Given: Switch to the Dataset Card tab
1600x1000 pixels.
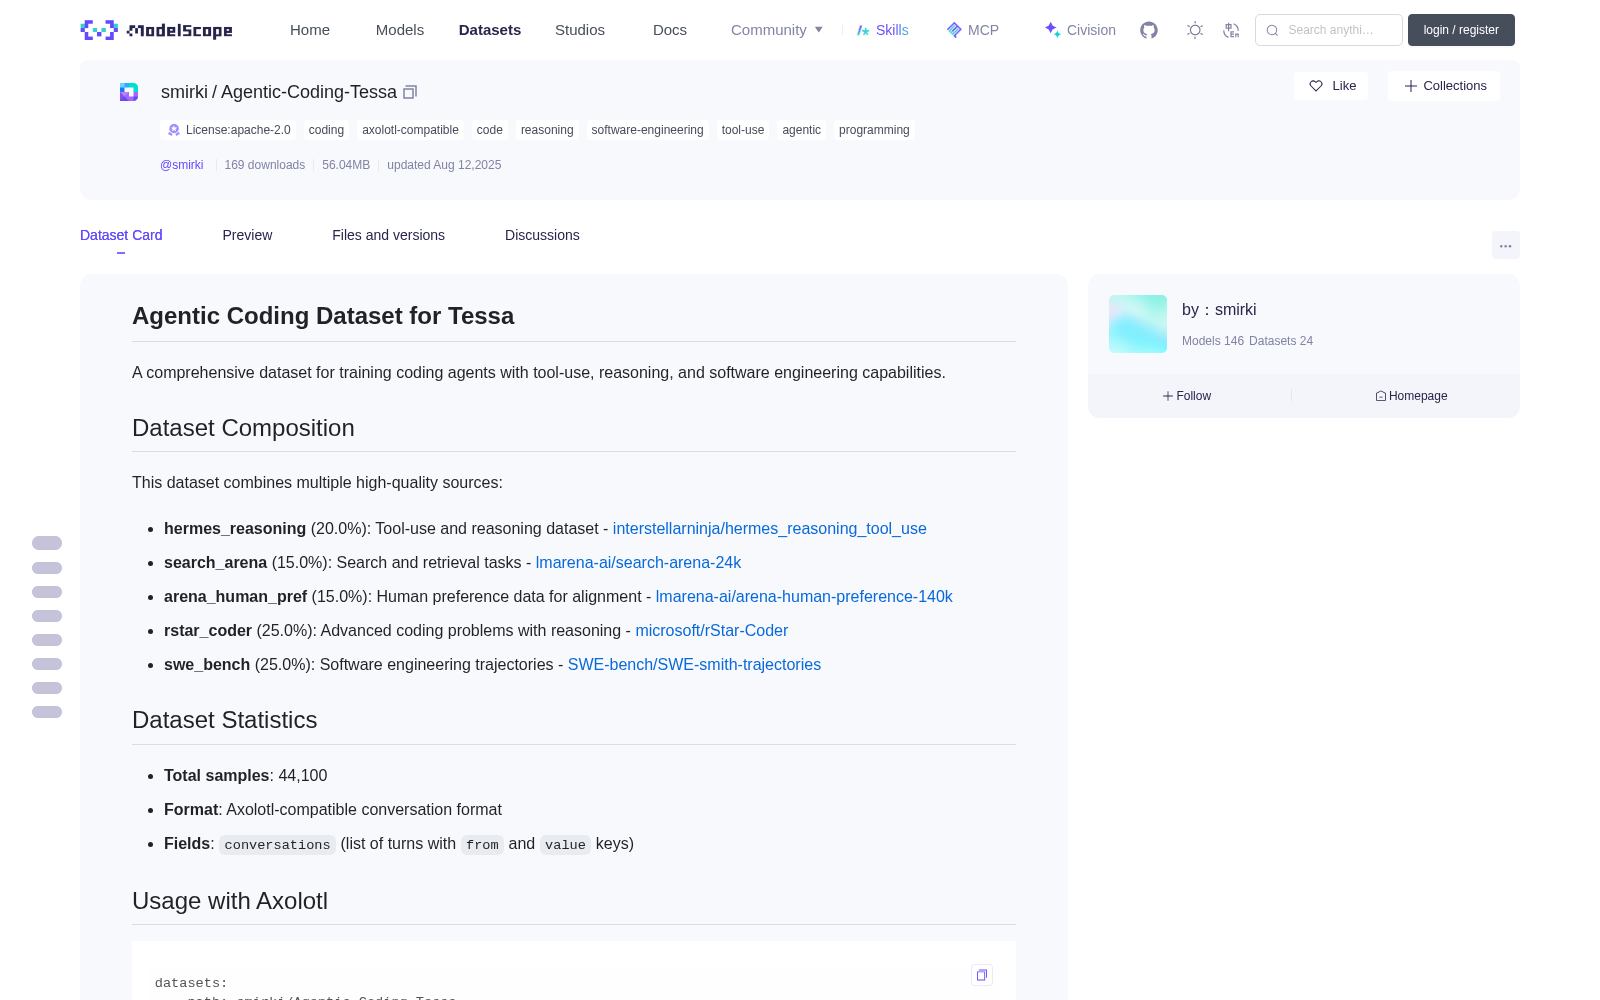Looking at the screenshot, I should pyautogui.click(x=121, y=235).
